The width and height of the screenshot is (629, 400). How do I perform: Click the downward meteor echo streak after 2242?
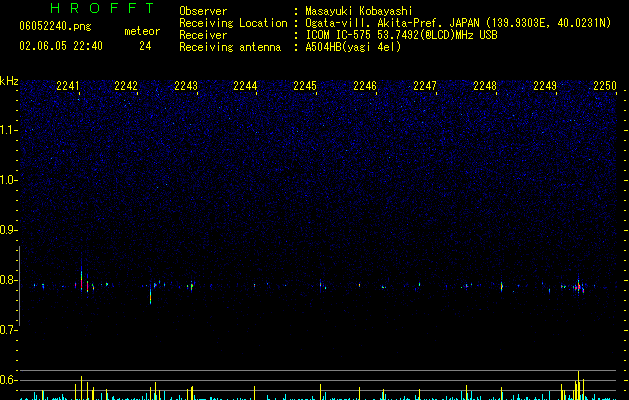tap(150, 296)
